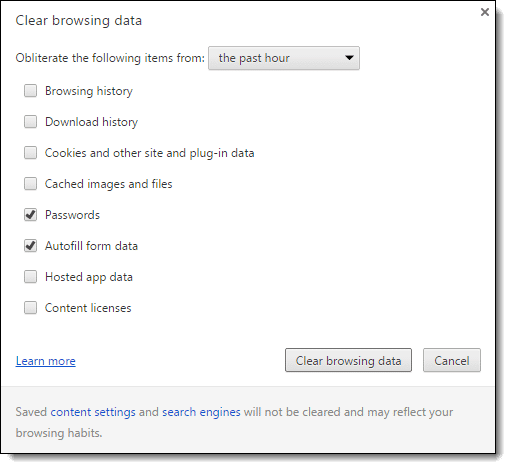Click the Clear browsing data button
The image size is (511, 469).
348,360
